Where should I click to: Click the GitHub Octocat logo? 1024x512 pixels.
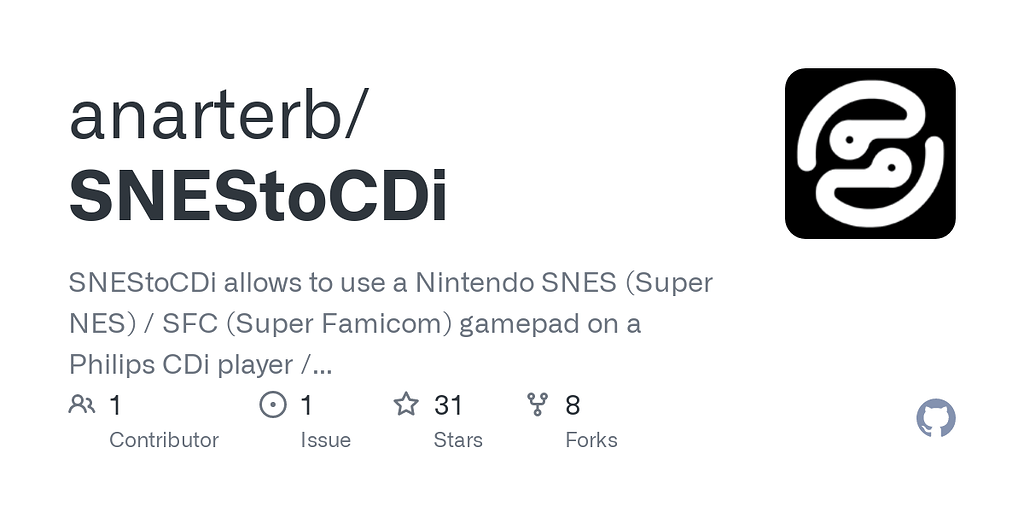(x=935, y=418)
